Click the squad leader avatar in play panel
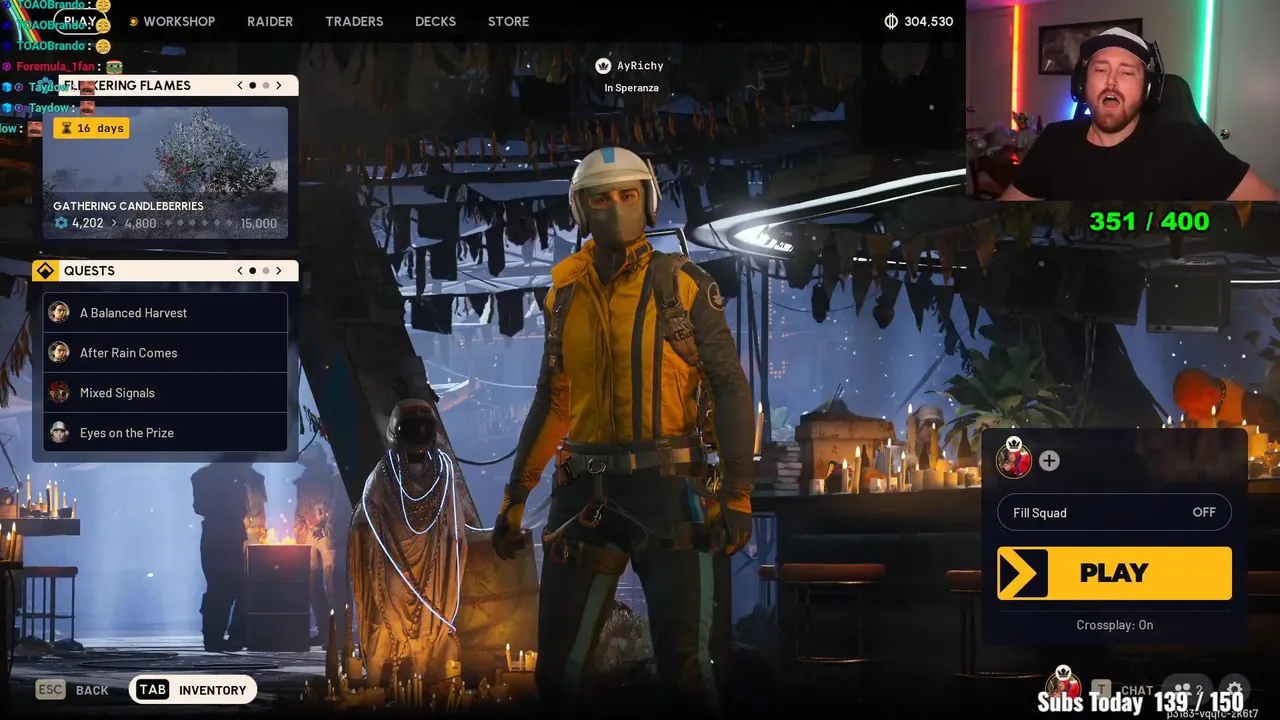 (1014, 459)
